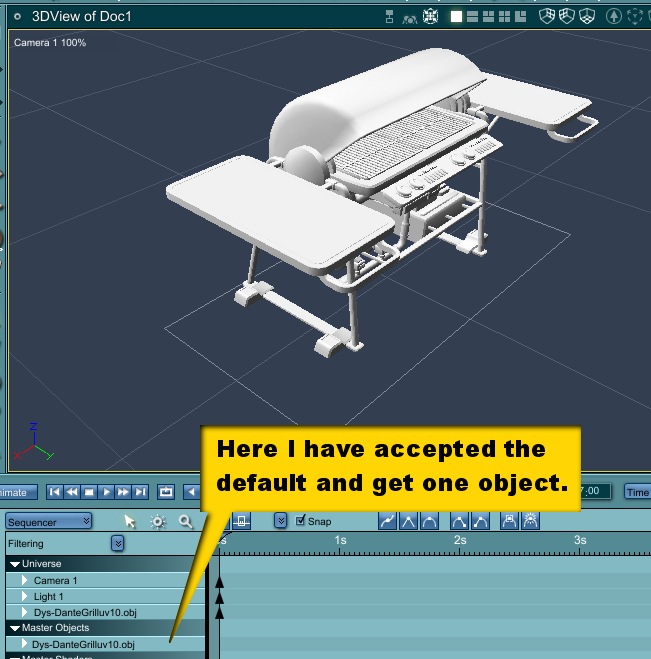Click the upward arrow circle icon
Viewport: 651px width, 659px height.
tap(613, 16)
